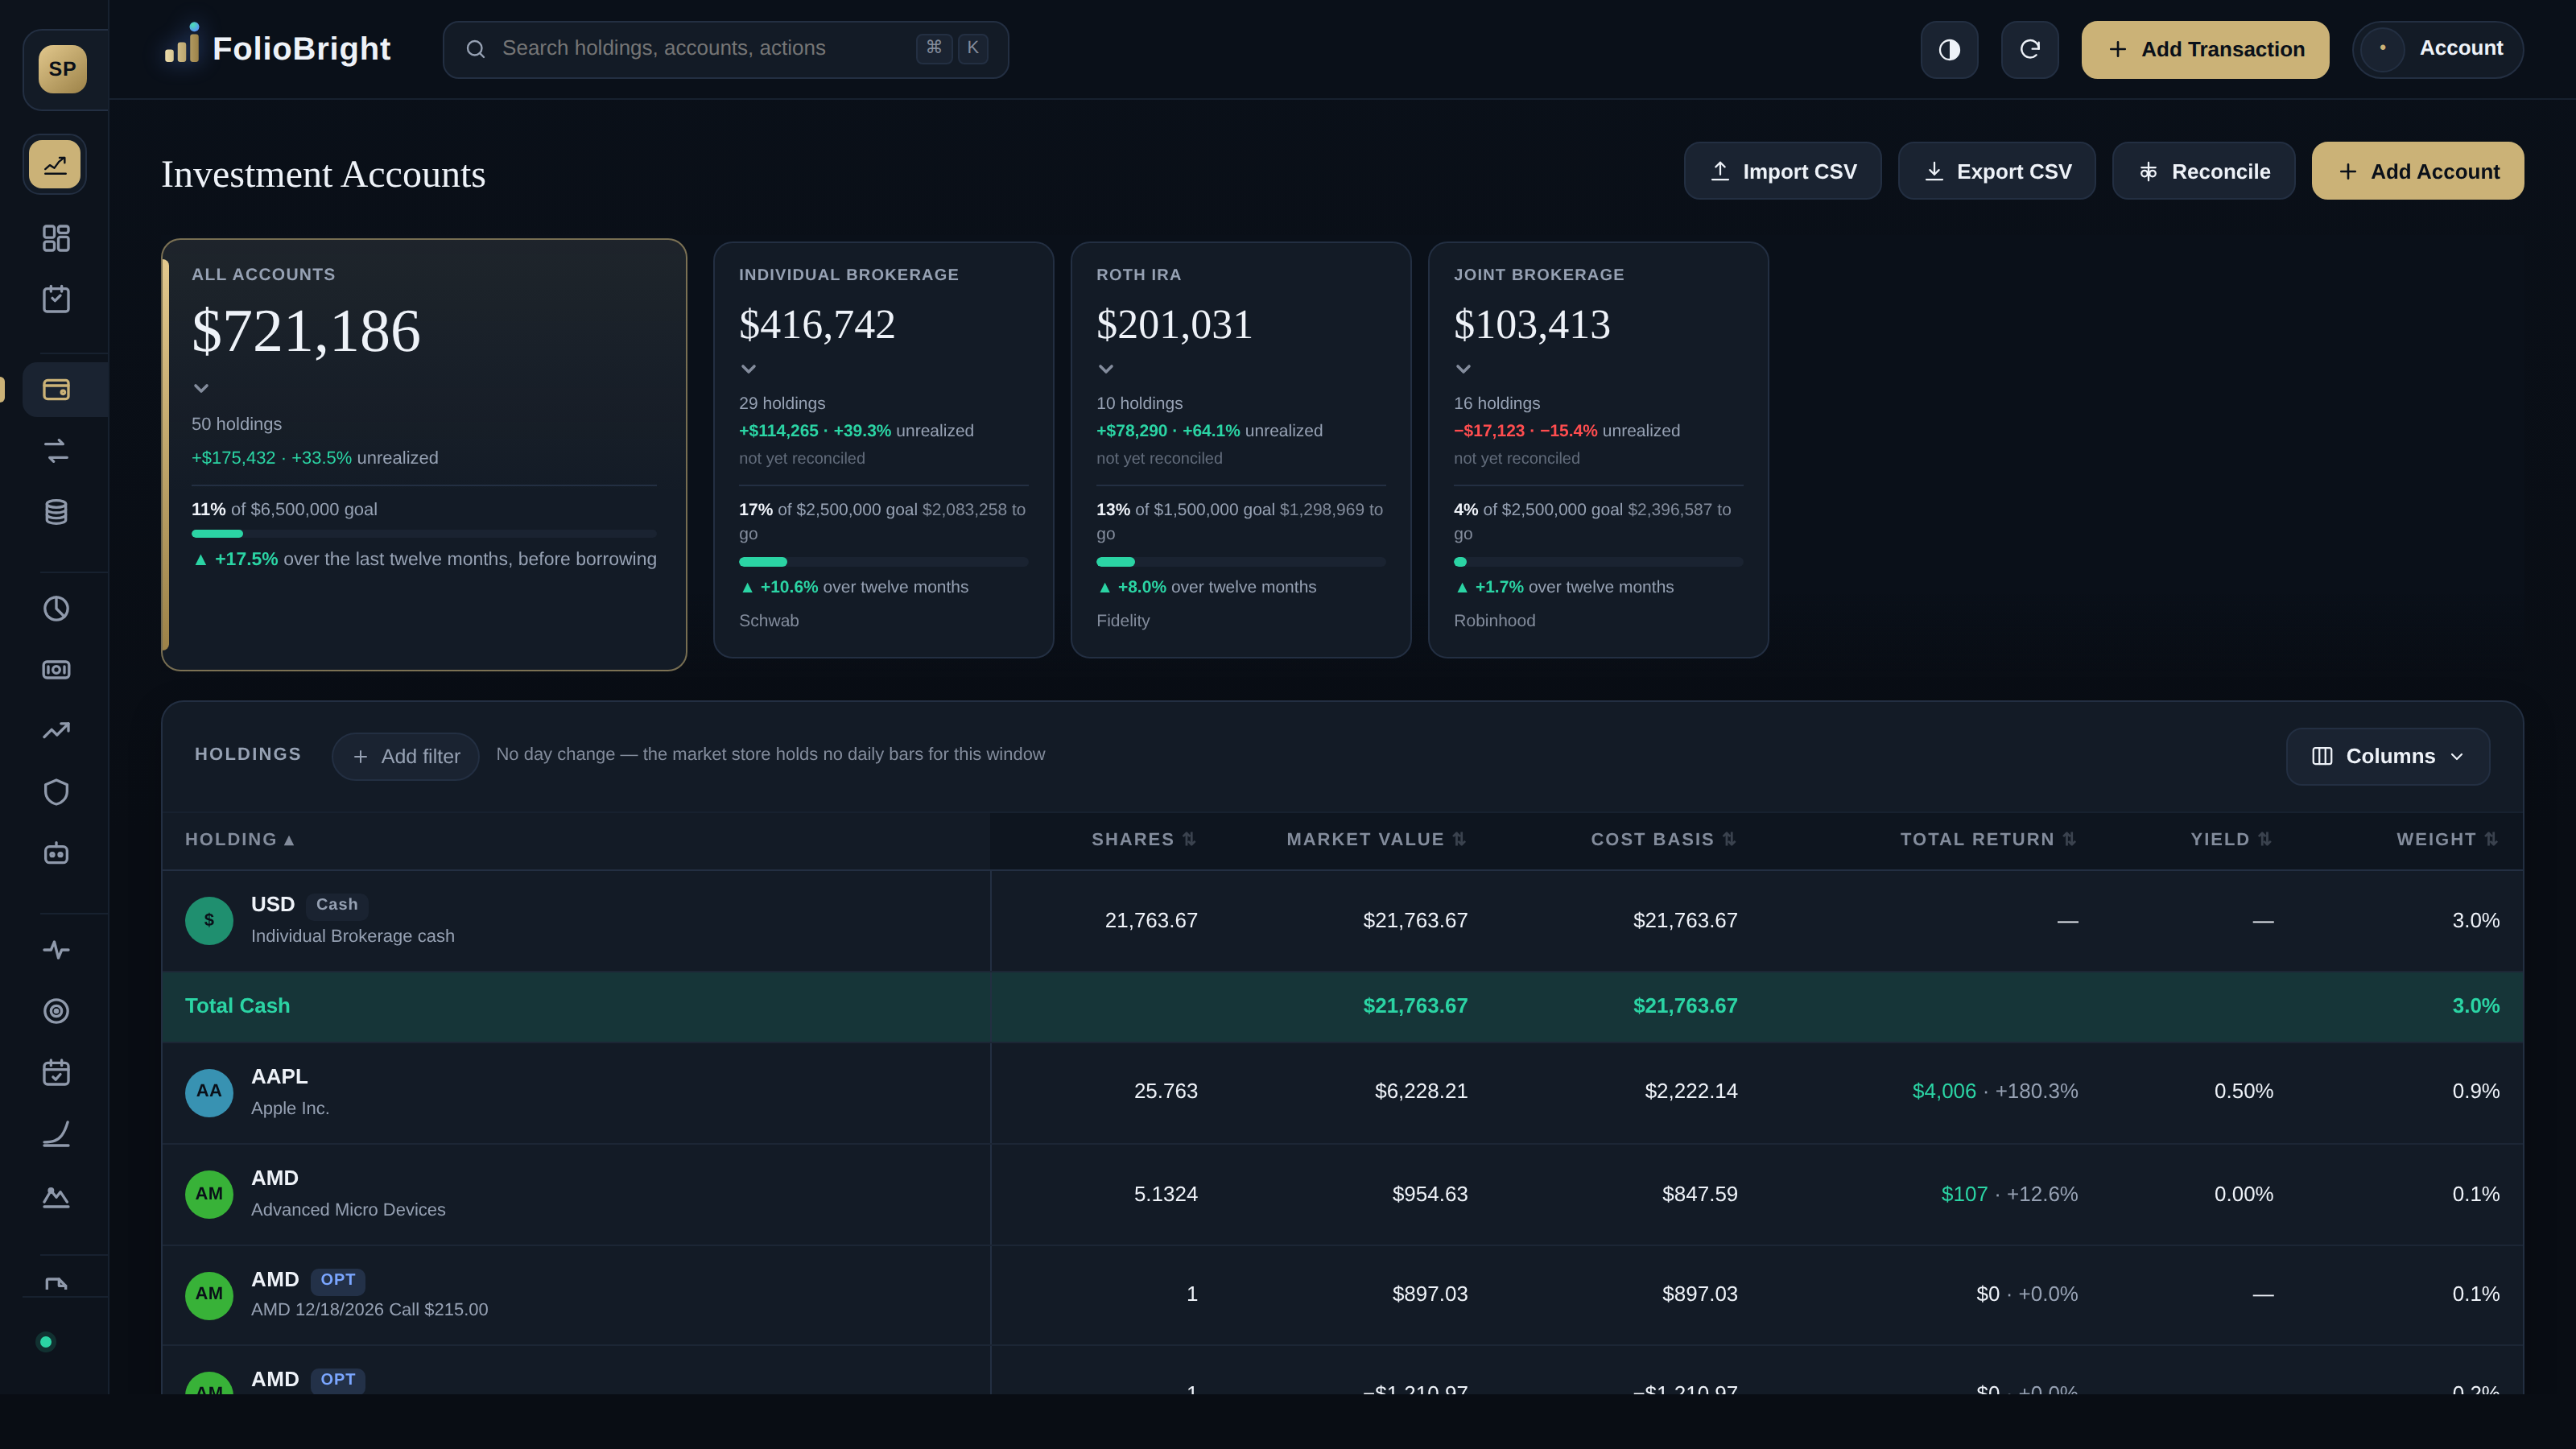Expand the Individual Brokerage card chevron
Screen dimensions: 2576x1449
(748, 369)
